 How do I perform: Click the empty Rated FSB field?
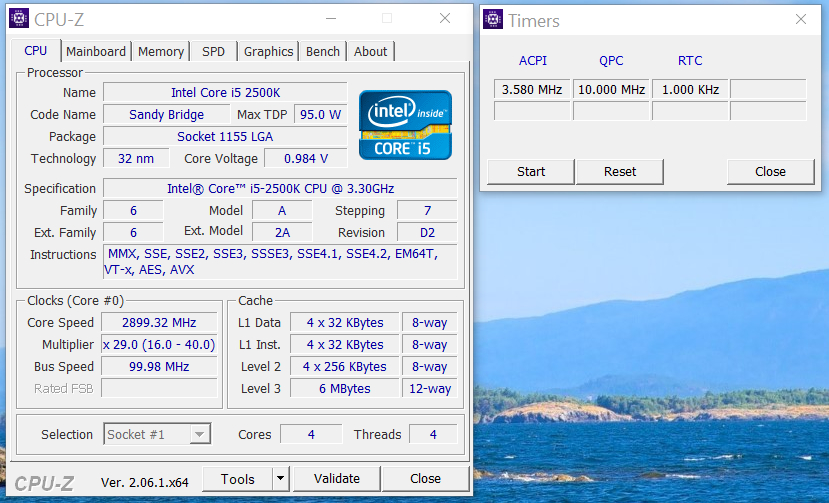coord(159,389)
